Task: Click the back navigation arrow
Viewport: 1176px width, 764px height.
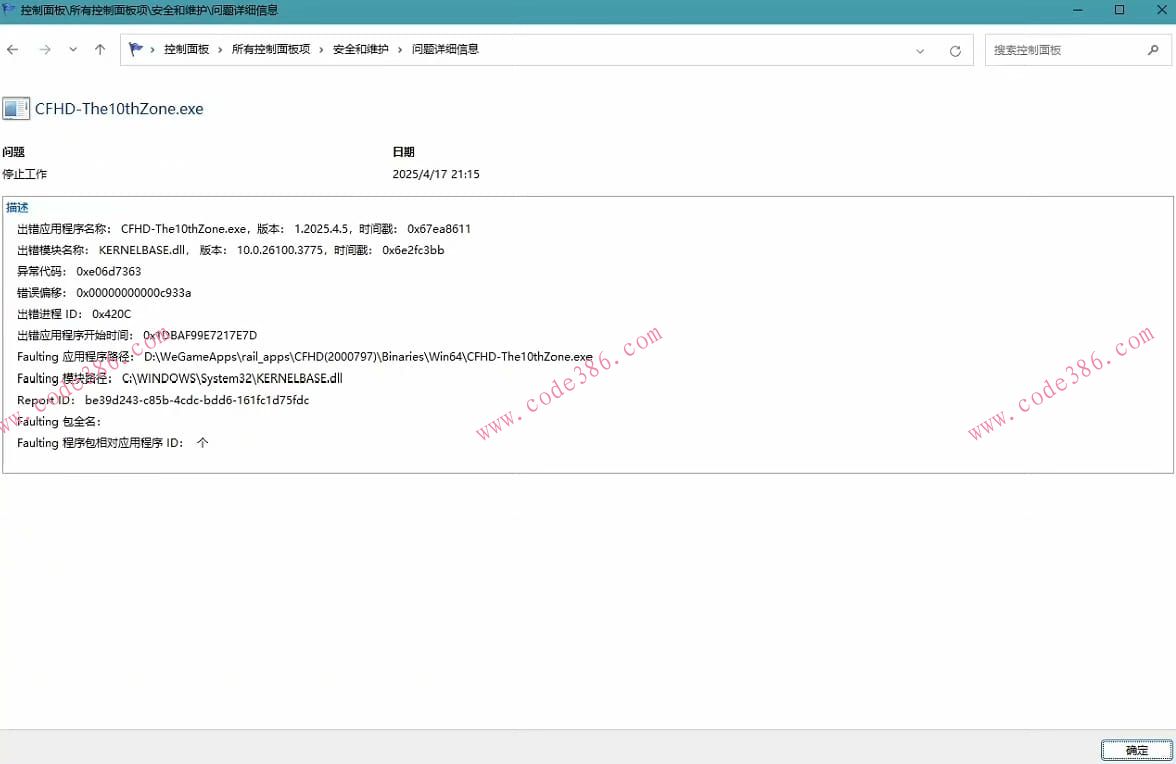Action: tap(13, 48)
